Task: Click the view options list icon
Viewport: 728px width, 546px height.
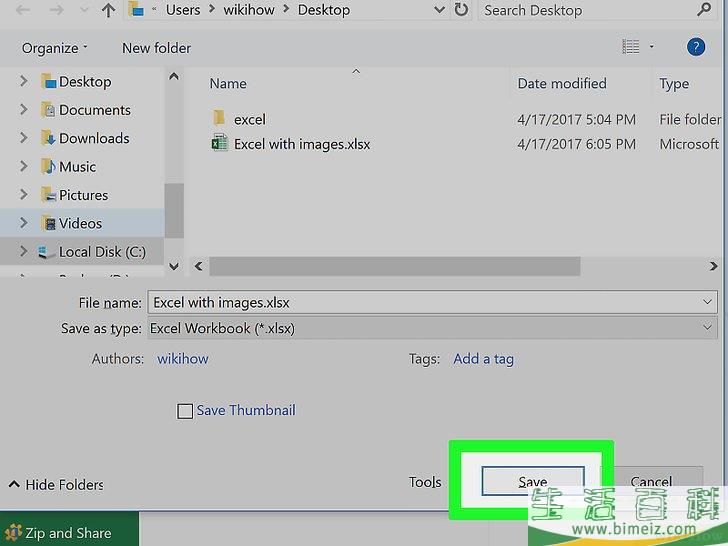Action: point(631,47)
